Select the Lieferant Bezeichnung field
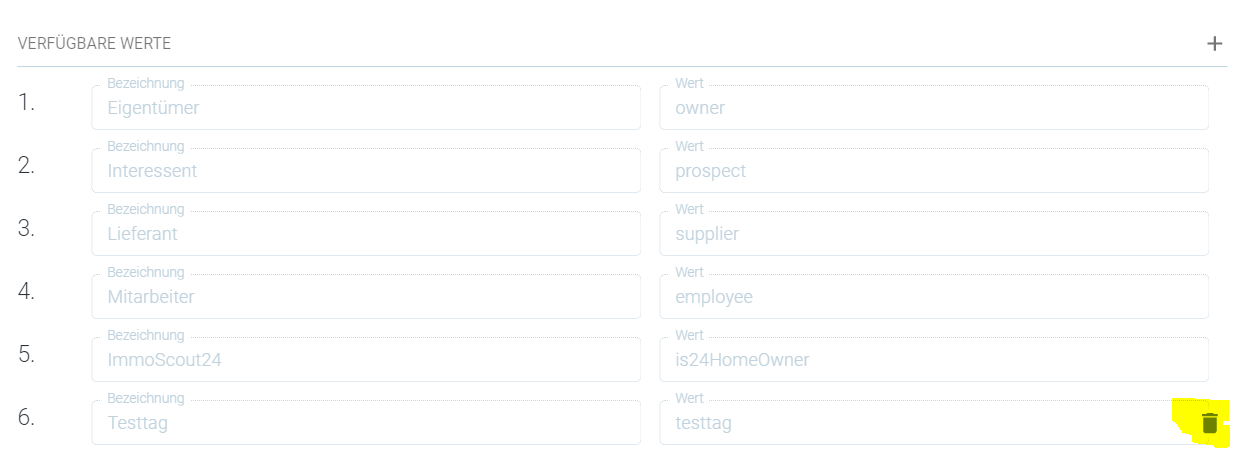This screenshot has height=464, width=1244. coord(366,233)
